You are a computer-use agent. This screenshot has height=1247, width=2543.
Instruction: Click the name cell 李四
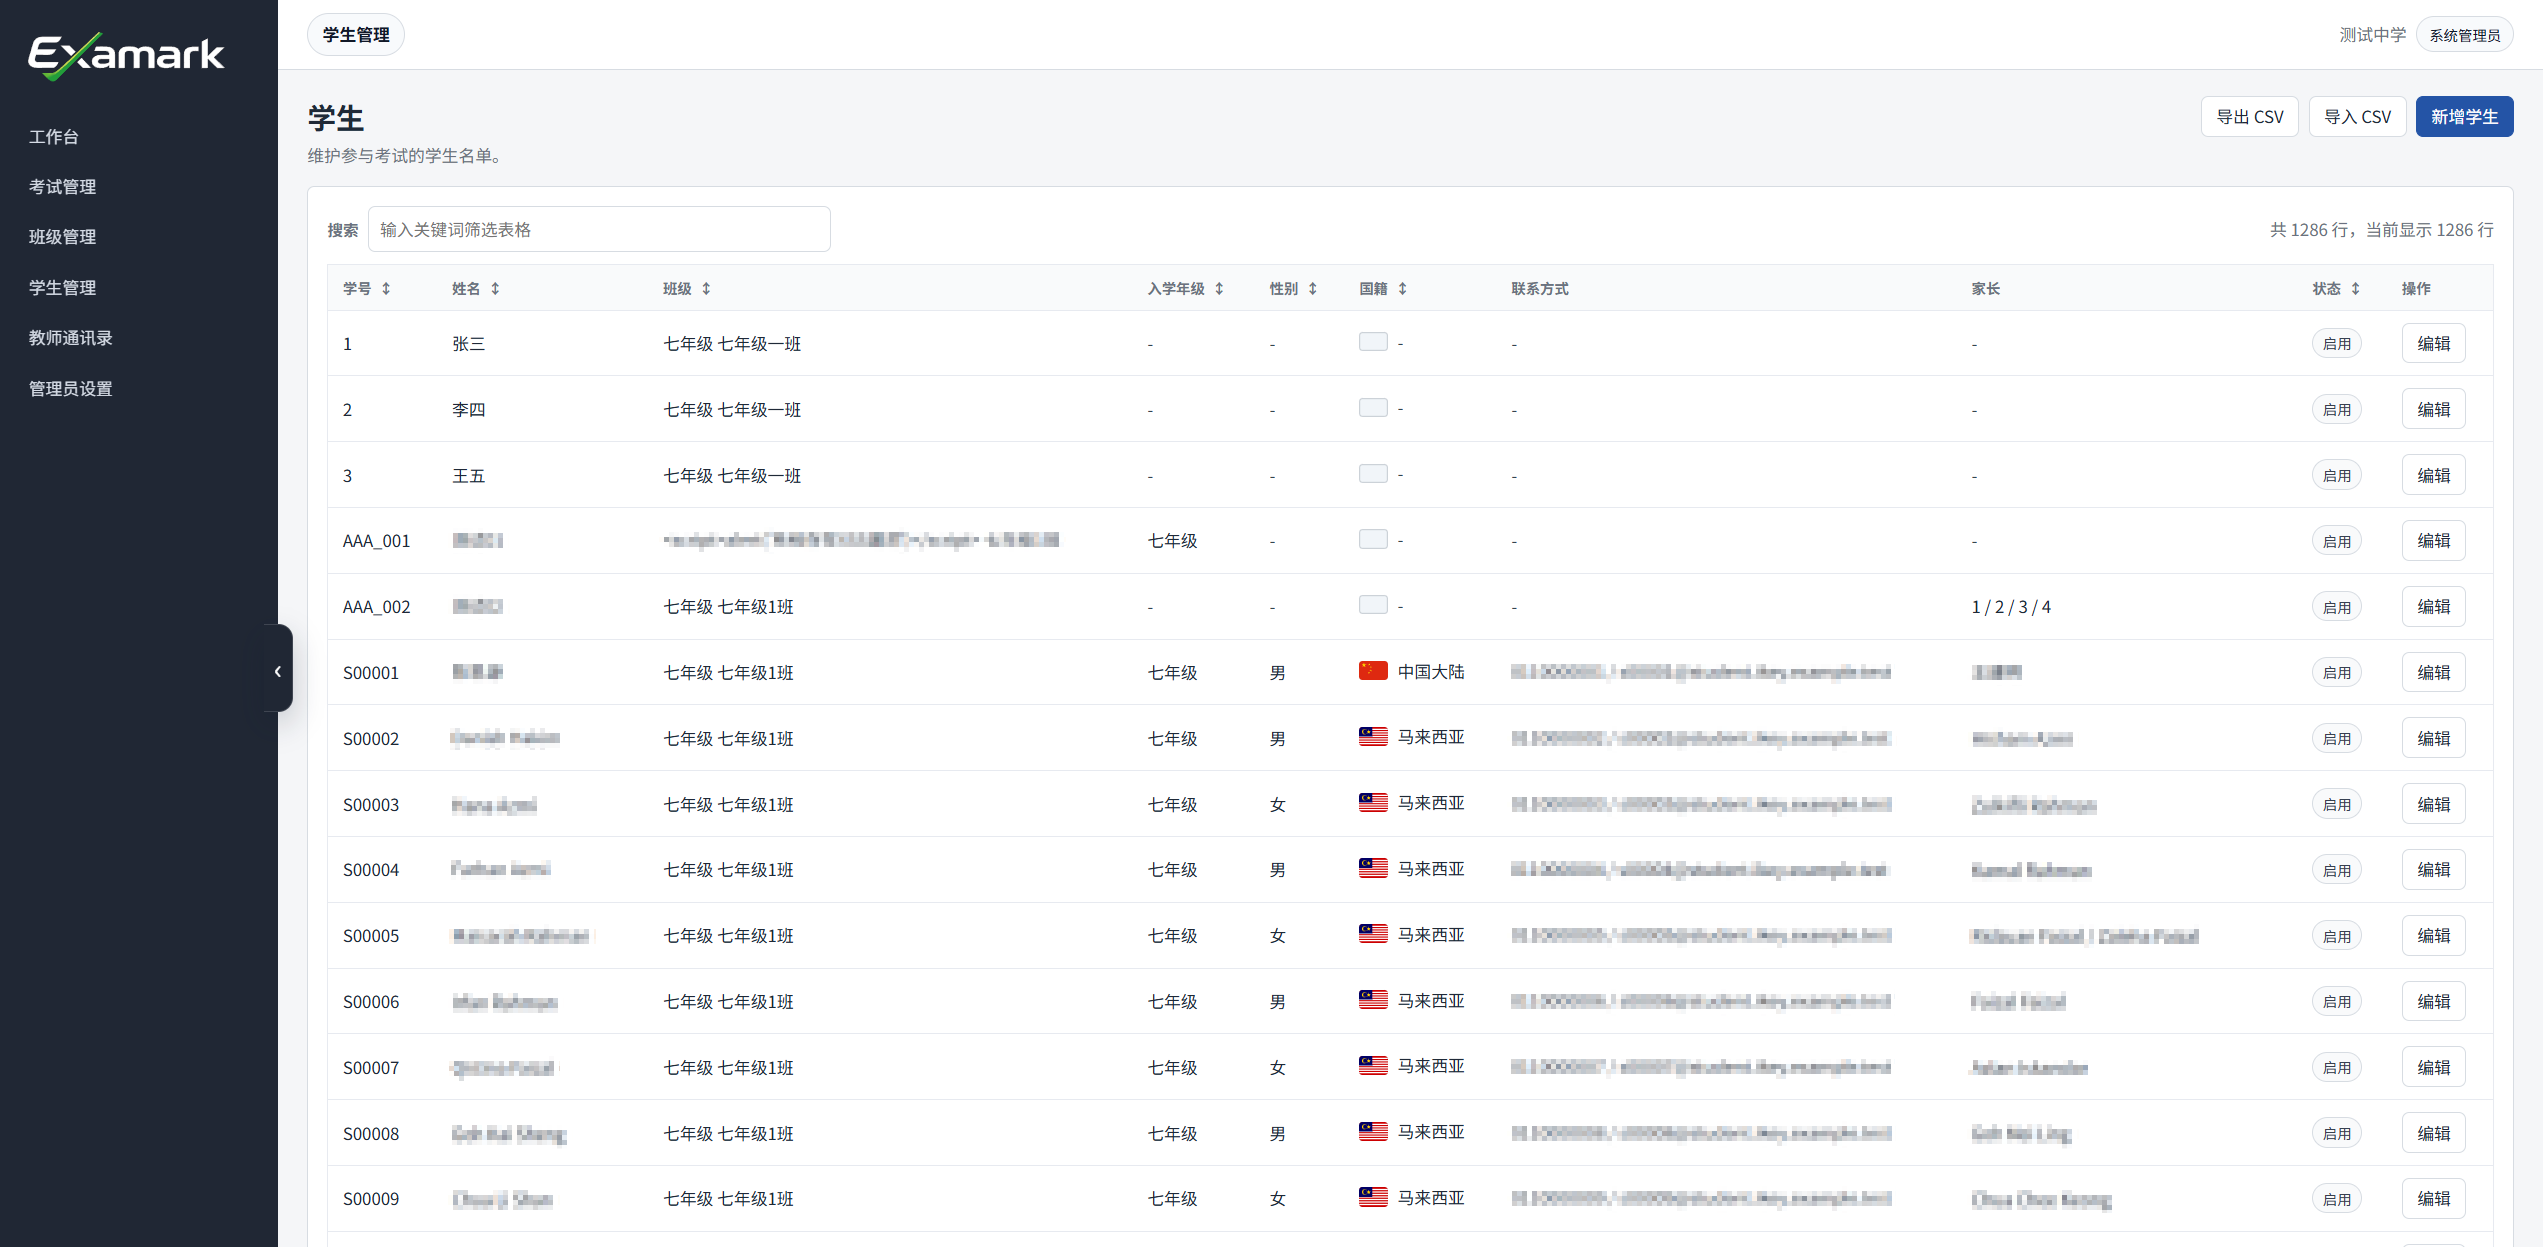469,410
